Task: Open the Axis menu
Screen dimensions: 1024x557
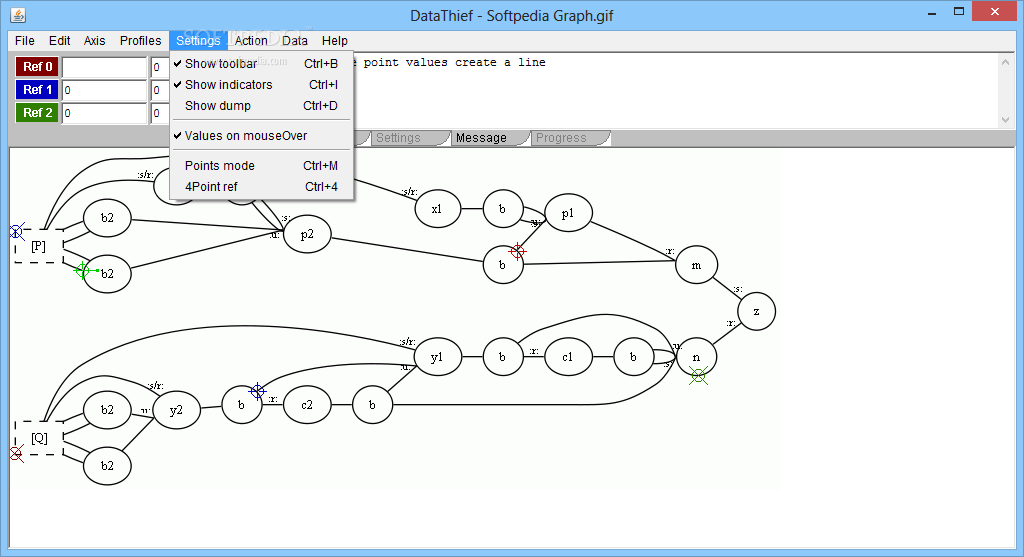Action: [x=94, y=40]
